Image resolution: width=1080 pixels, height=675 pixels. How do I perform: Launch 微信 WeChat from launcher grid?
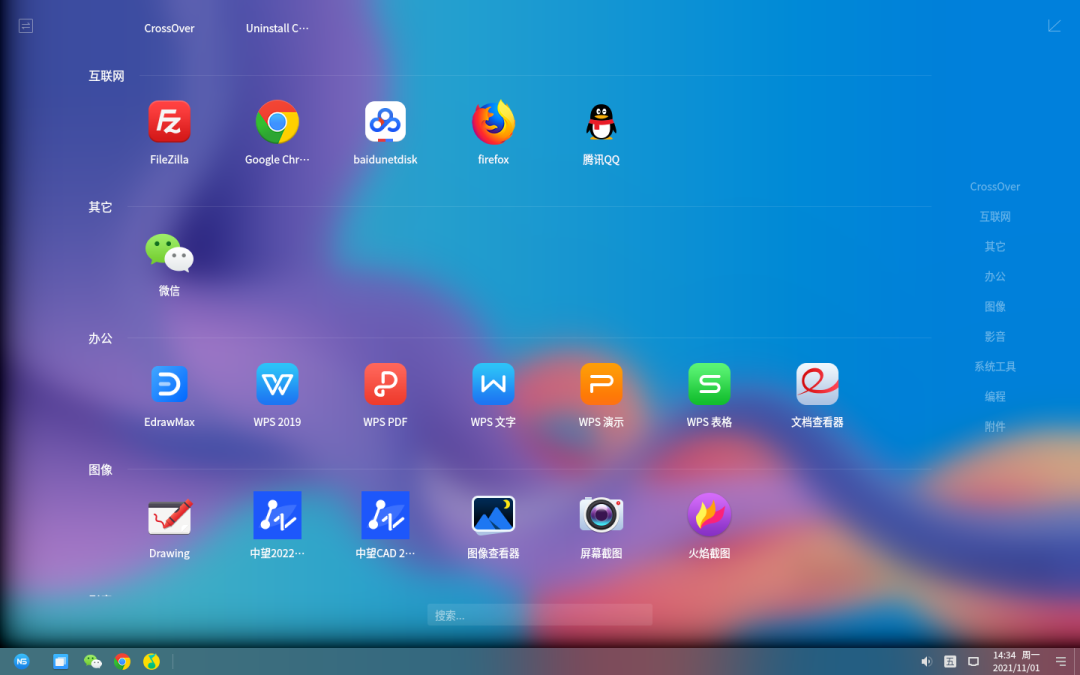click(169, 253)
